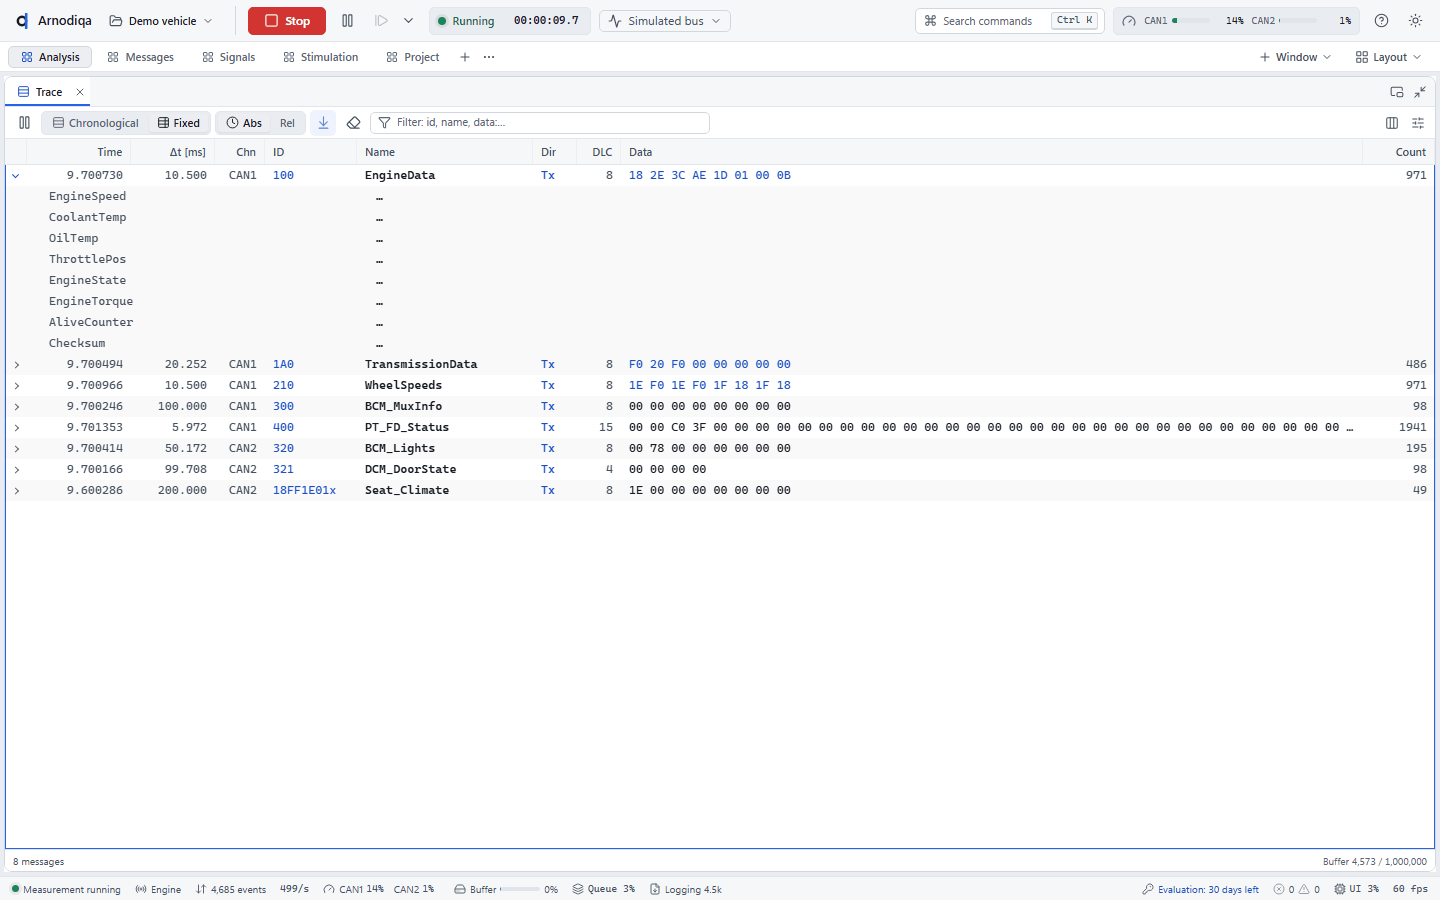Pop out the Trace panel to floating window
This screenshot has width=1440, height=900.
point(1397,92)
